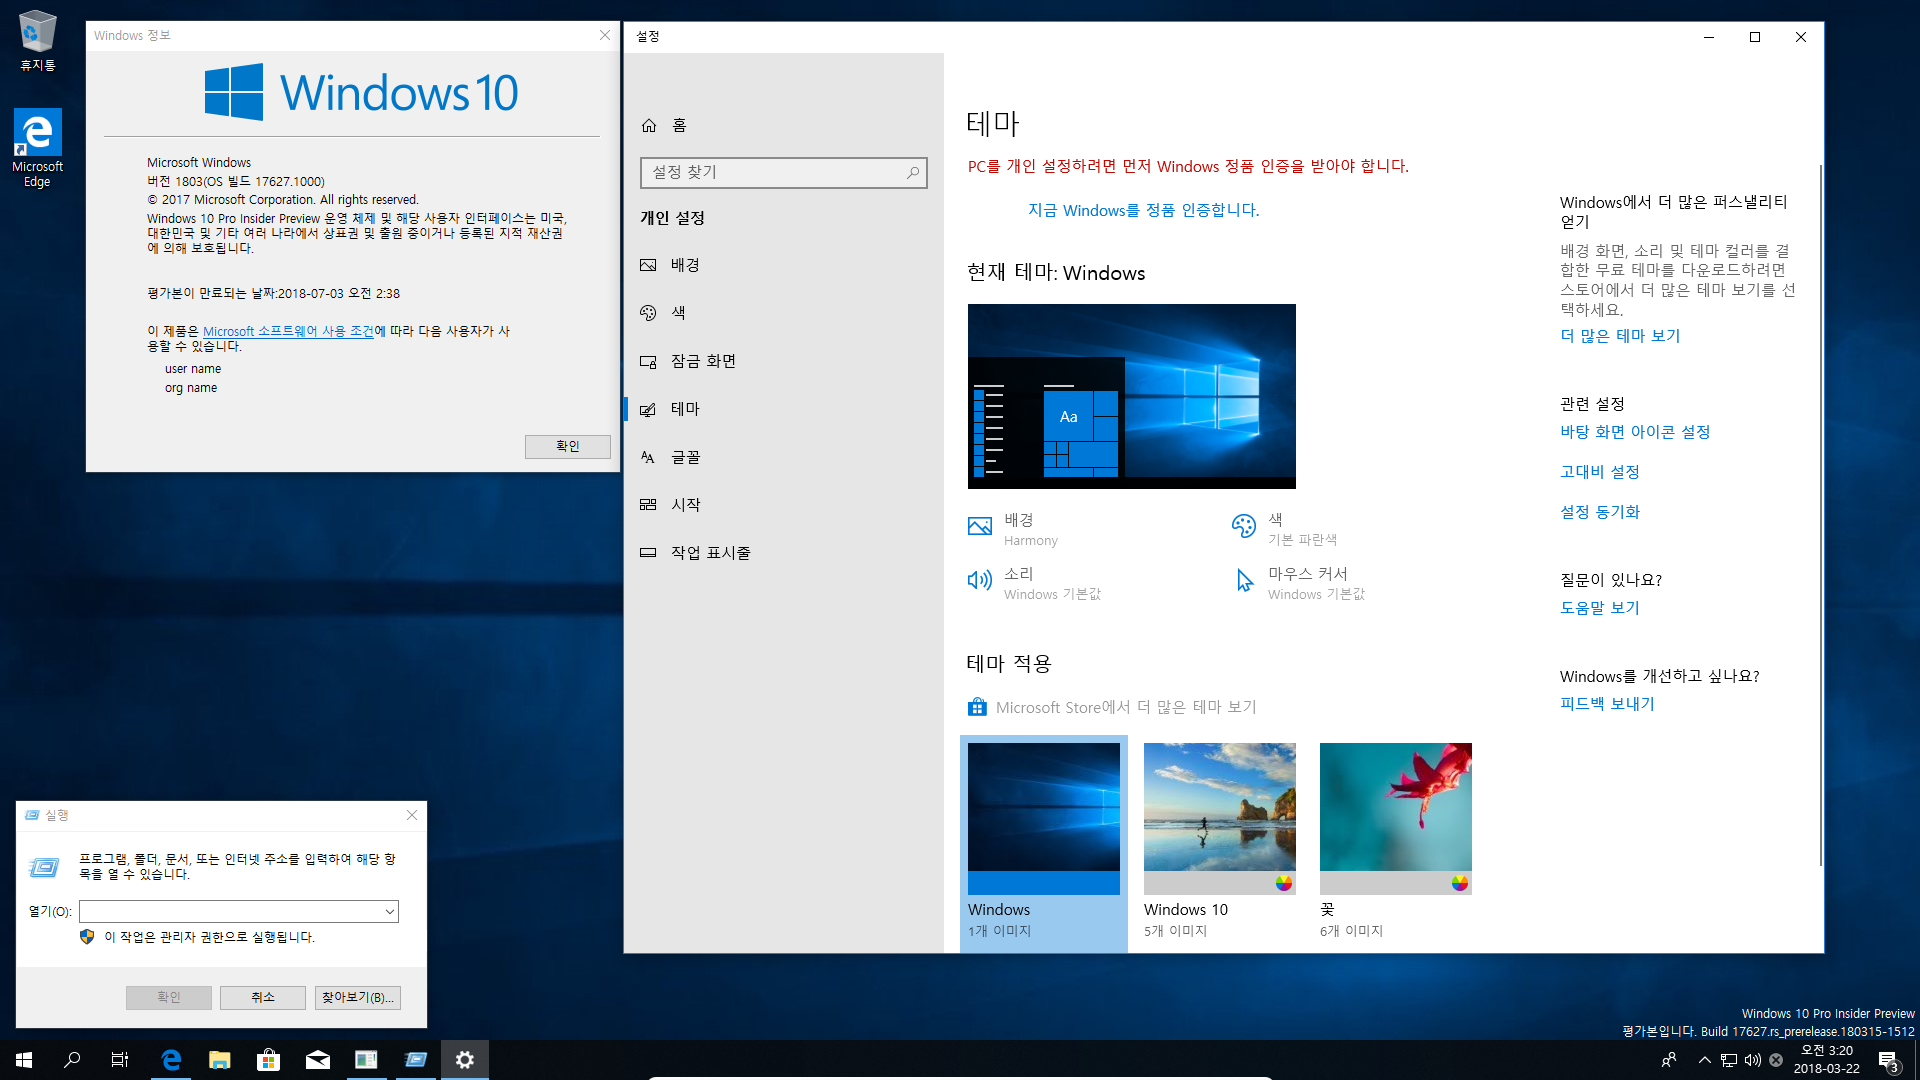
Task: Click the Settings gear taskbar icon
Action: tap(464, 1060)
